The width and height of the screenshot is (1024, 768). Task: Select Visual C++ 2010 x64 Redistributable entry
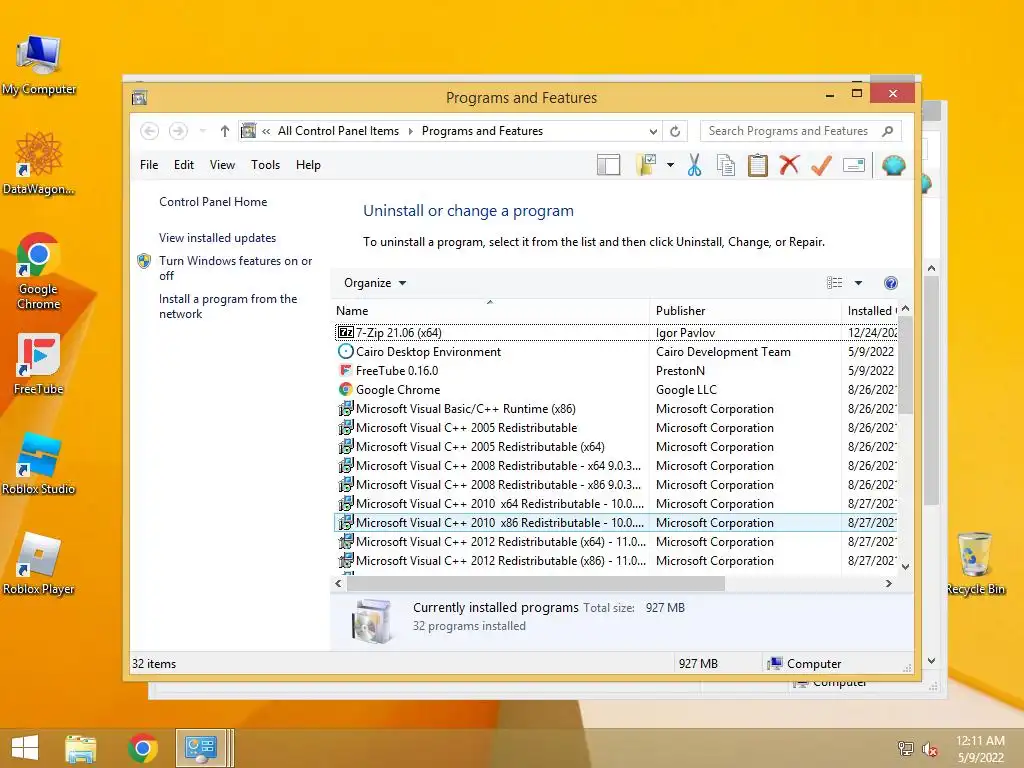616,504
